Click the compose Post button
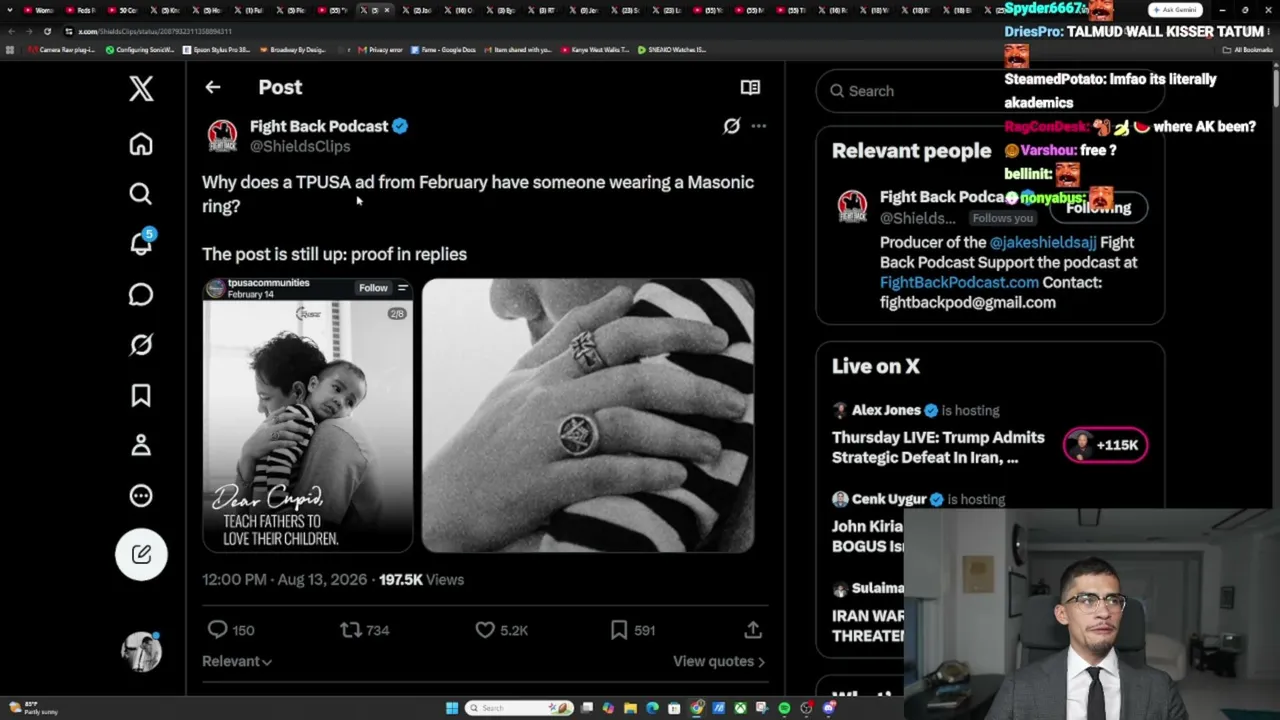This screenshot has width=1280, height=720. 141,554
